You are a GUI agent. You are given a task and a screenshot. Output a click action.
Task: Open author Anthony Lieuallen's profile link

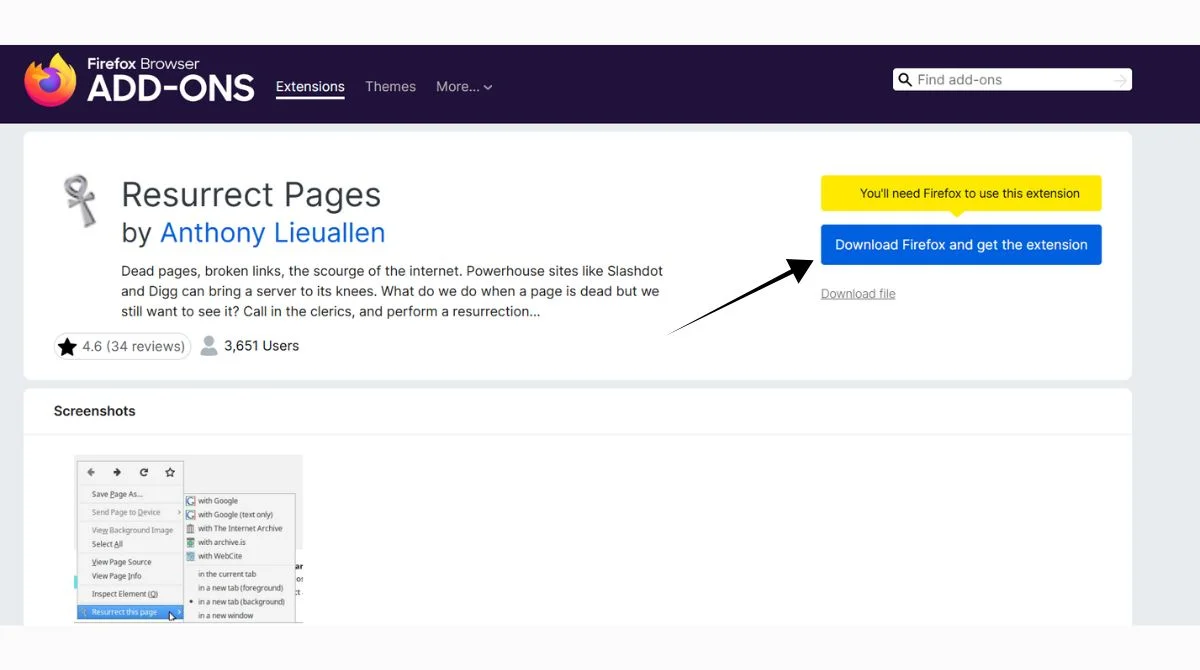[x=272, y=233]
